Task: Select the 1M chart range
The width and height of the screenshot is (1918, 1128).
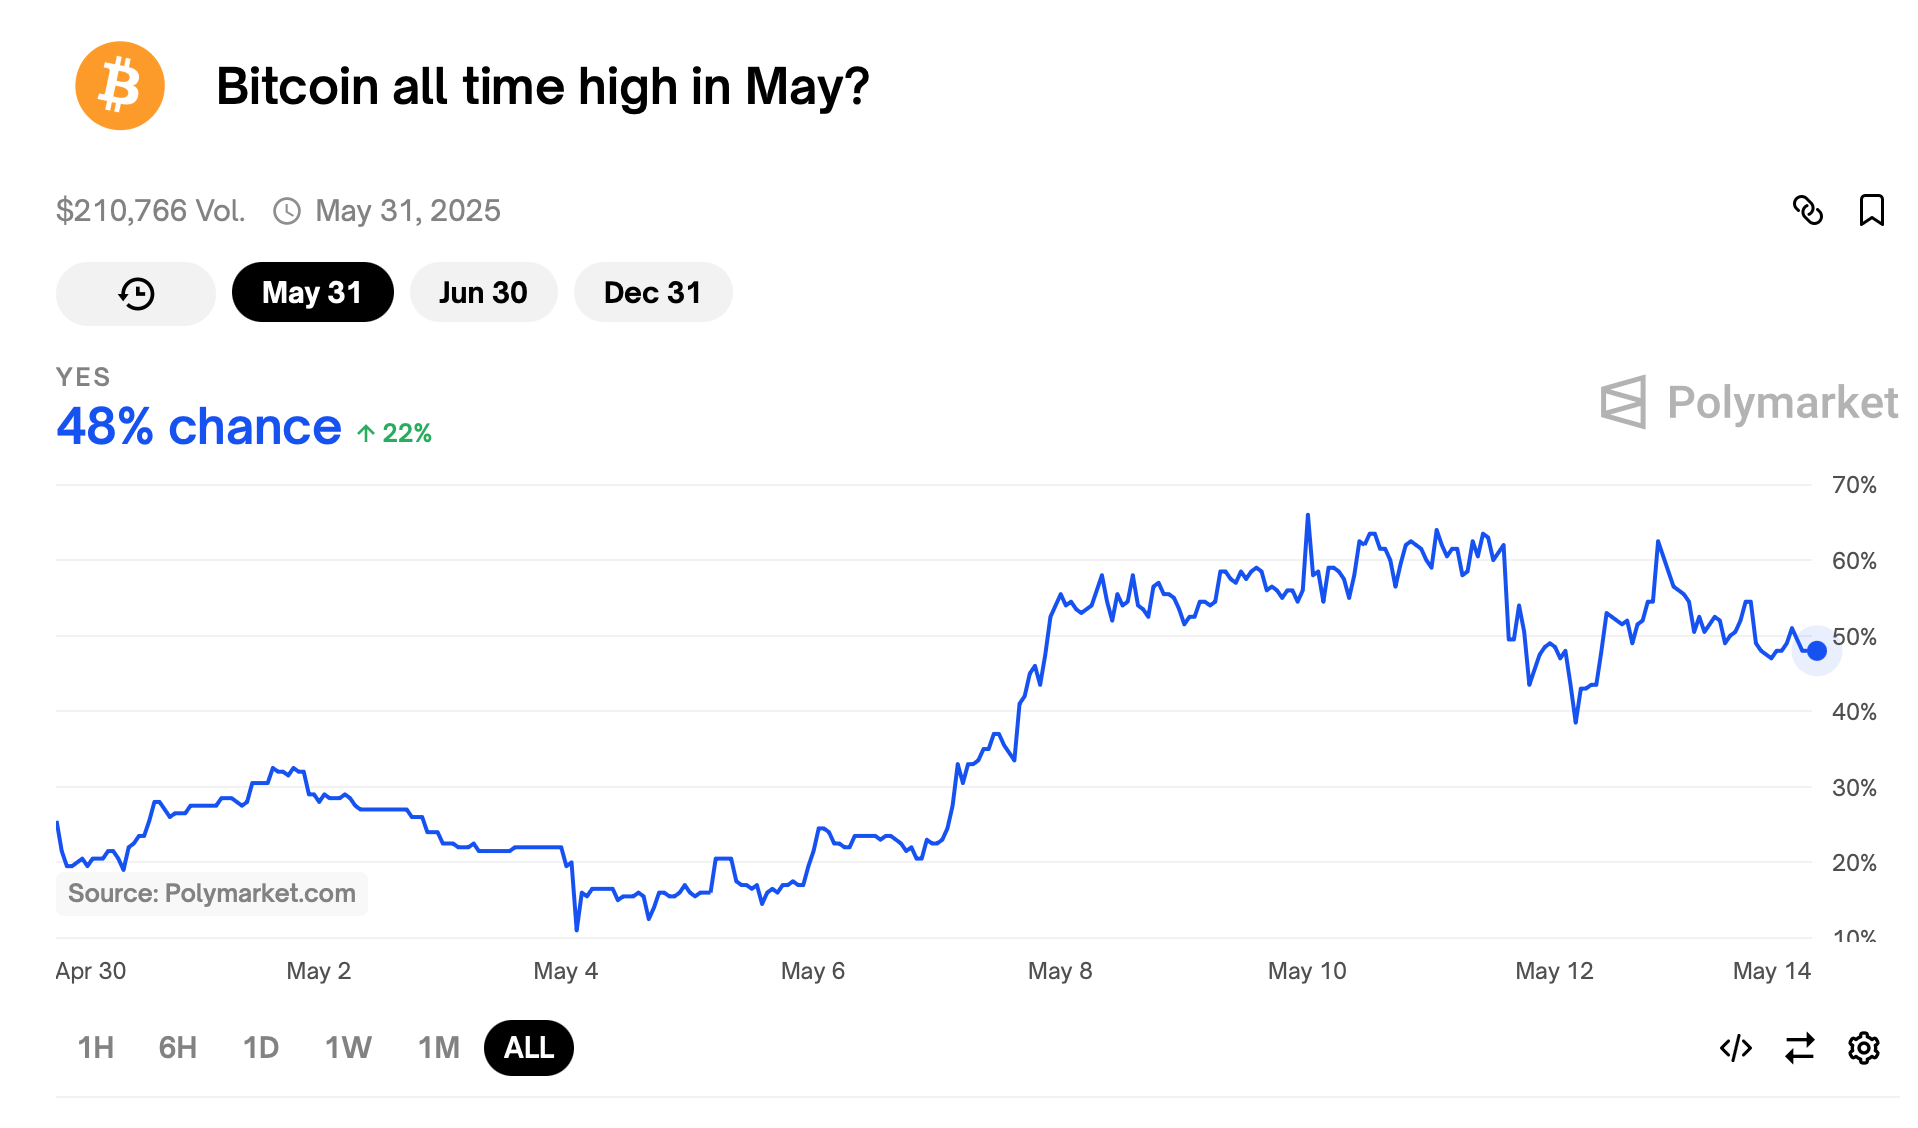Action: click(x=438, y=1048)
